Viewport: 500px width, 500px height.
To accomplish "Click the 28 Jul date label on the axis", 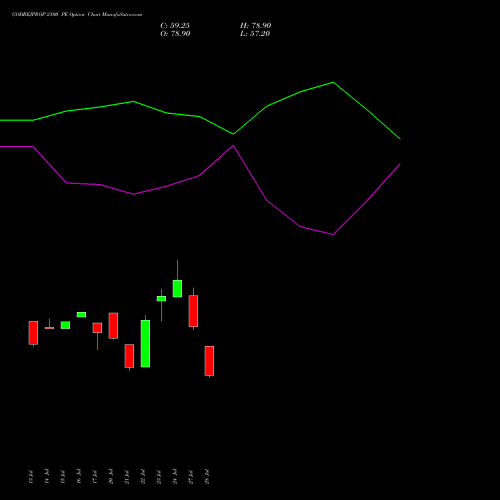I will coord(207,477).
